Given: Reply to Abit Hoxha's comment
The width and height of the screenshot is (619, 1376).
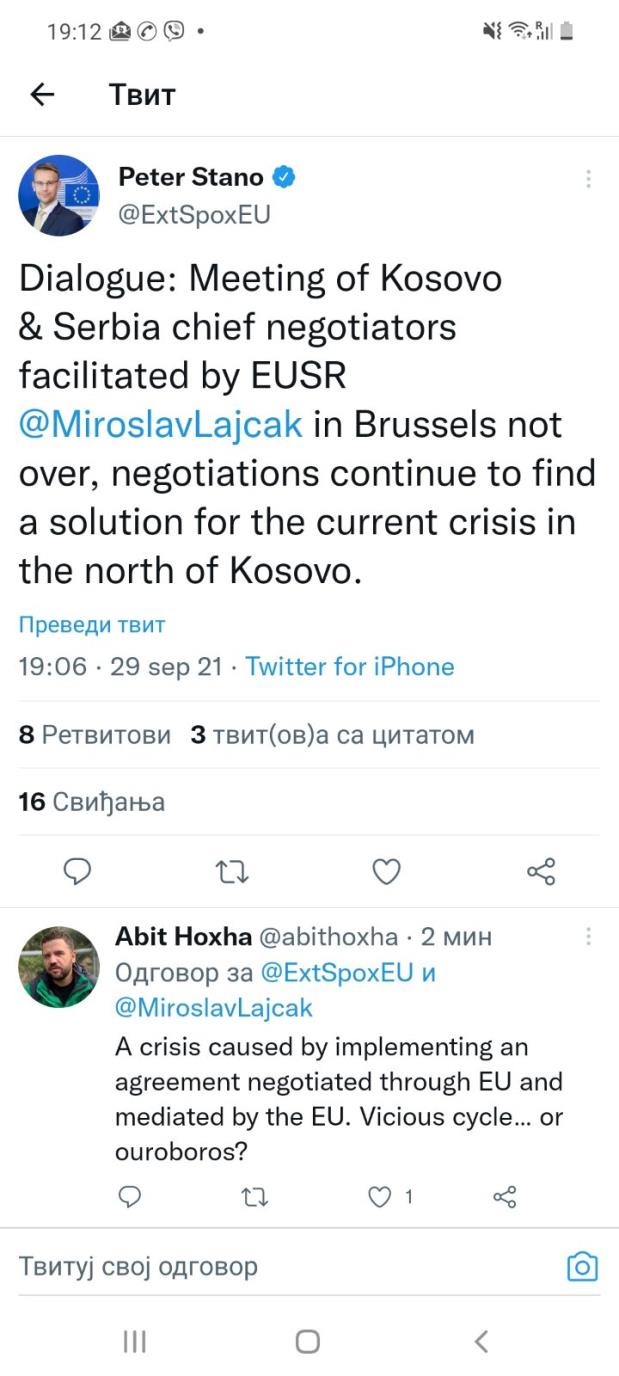Looking at the screenshot, I should (130, 1196).
